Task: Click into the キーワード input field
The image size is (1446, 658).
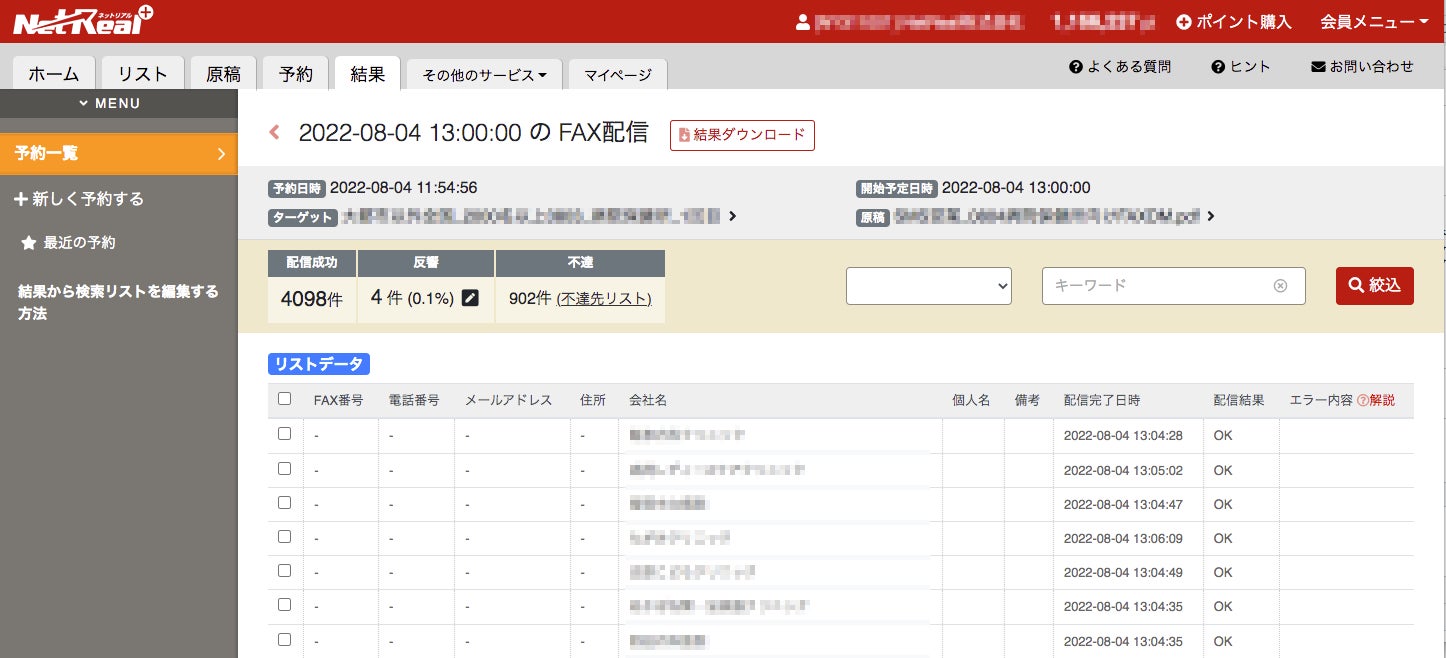Action: (1160, 286)
